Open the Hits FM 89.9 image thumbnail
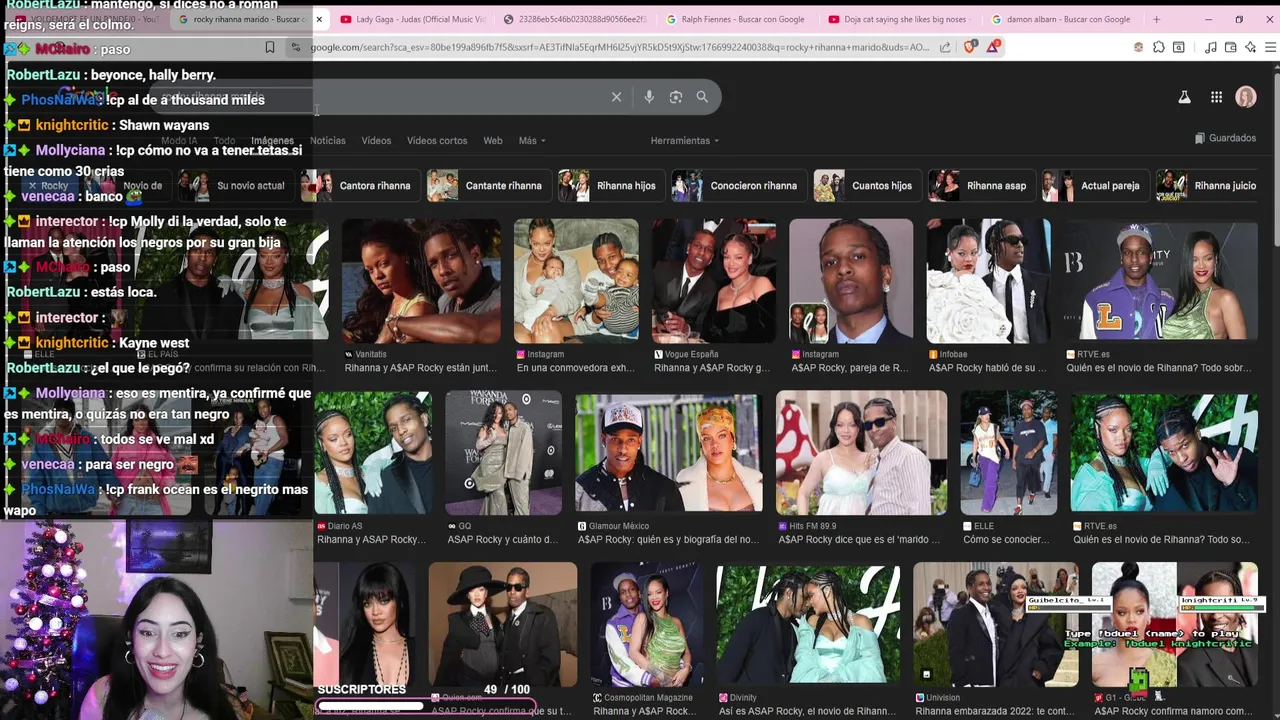Viewport: 1280px width, 720px height. point(861,453)
